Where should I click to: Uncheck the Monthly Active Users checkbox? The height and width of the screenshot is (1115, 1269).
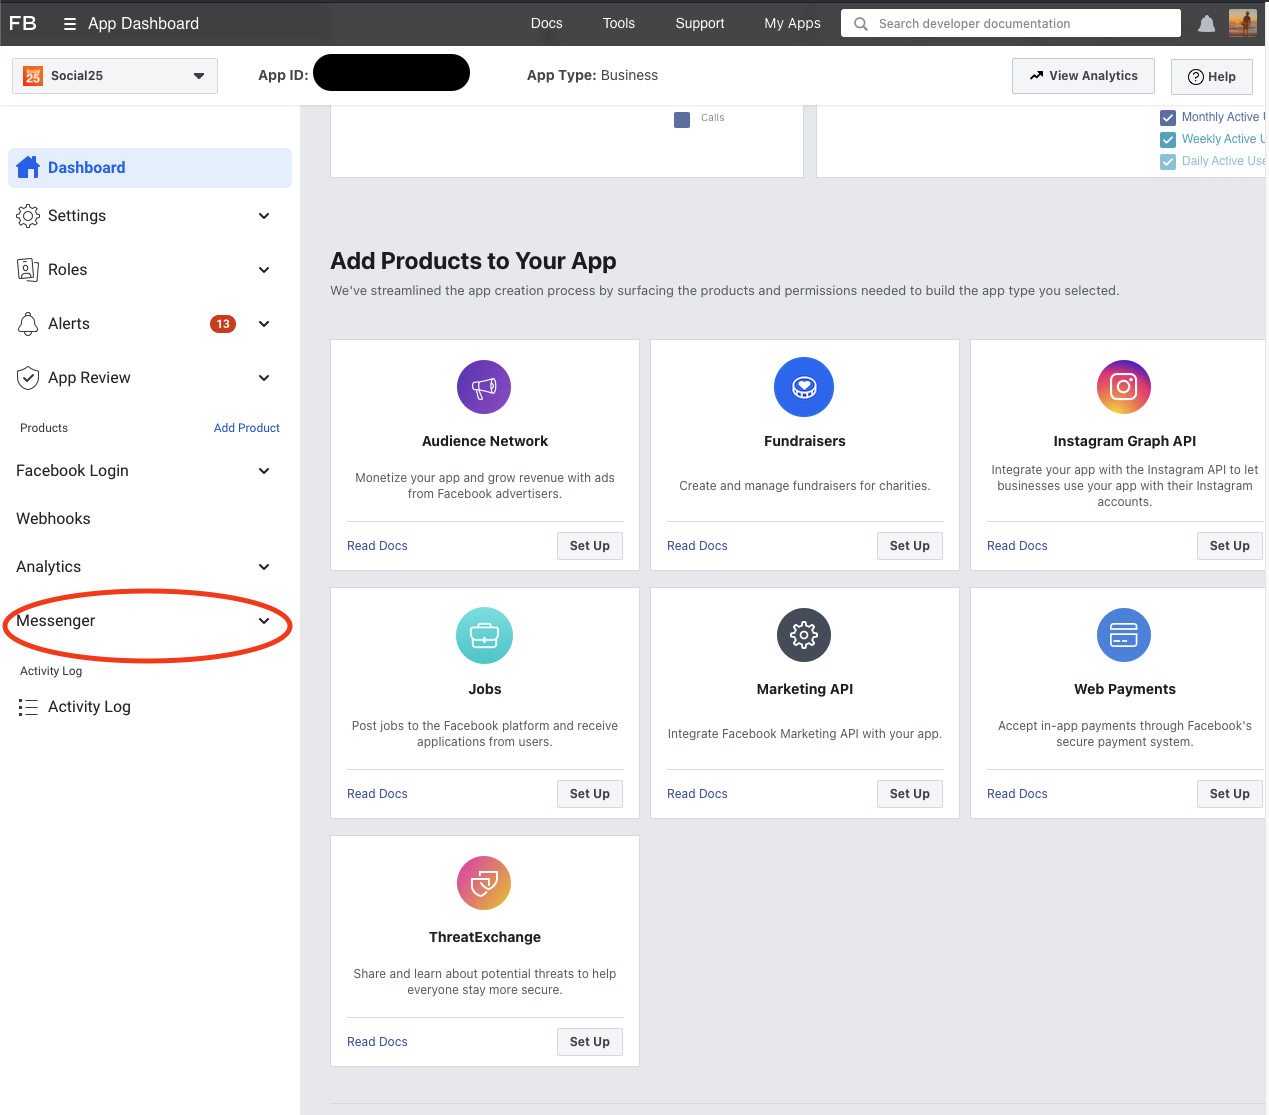(x=1168, y=118)
